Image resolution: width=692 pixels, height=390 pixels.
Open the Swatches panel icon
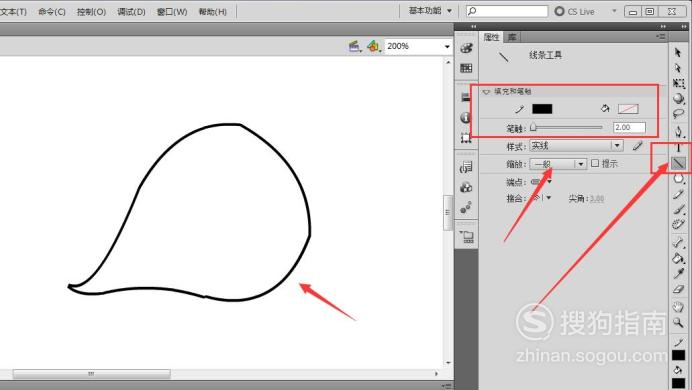[x=466, y=68]
